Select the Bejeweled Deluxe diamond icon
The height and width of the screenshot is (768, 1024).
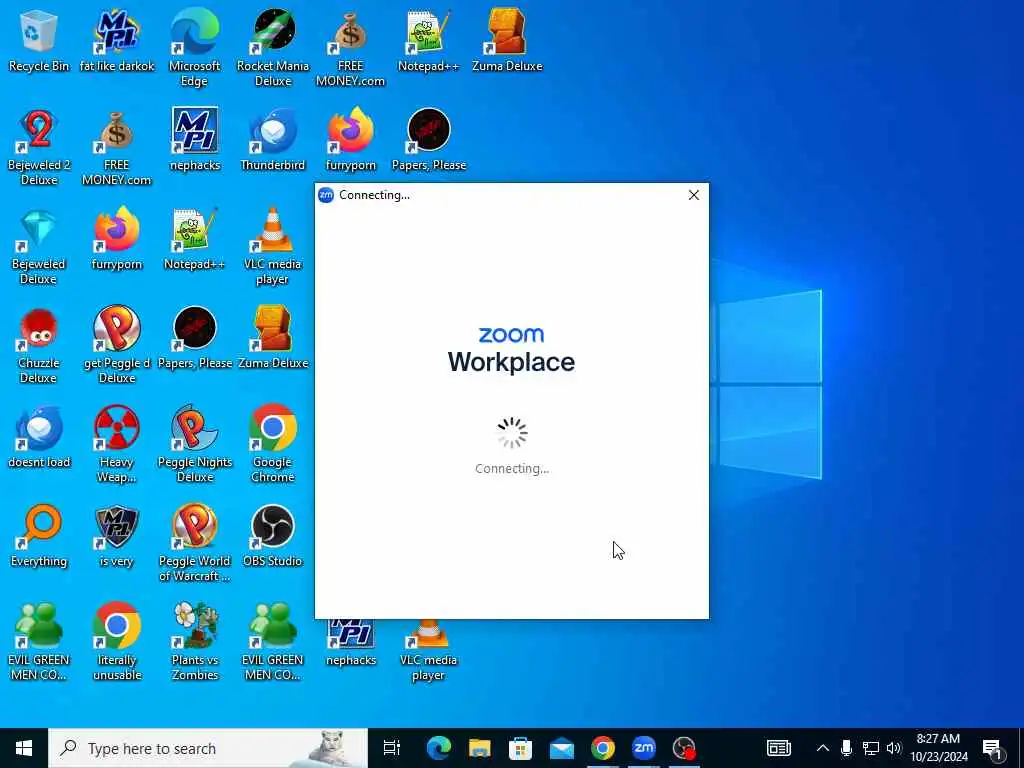39,246
